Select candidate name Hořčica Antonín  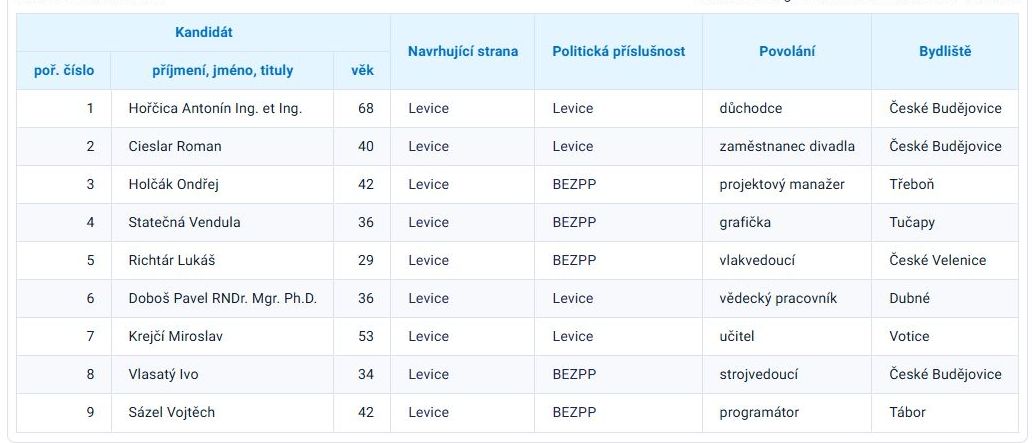[215, 108]
